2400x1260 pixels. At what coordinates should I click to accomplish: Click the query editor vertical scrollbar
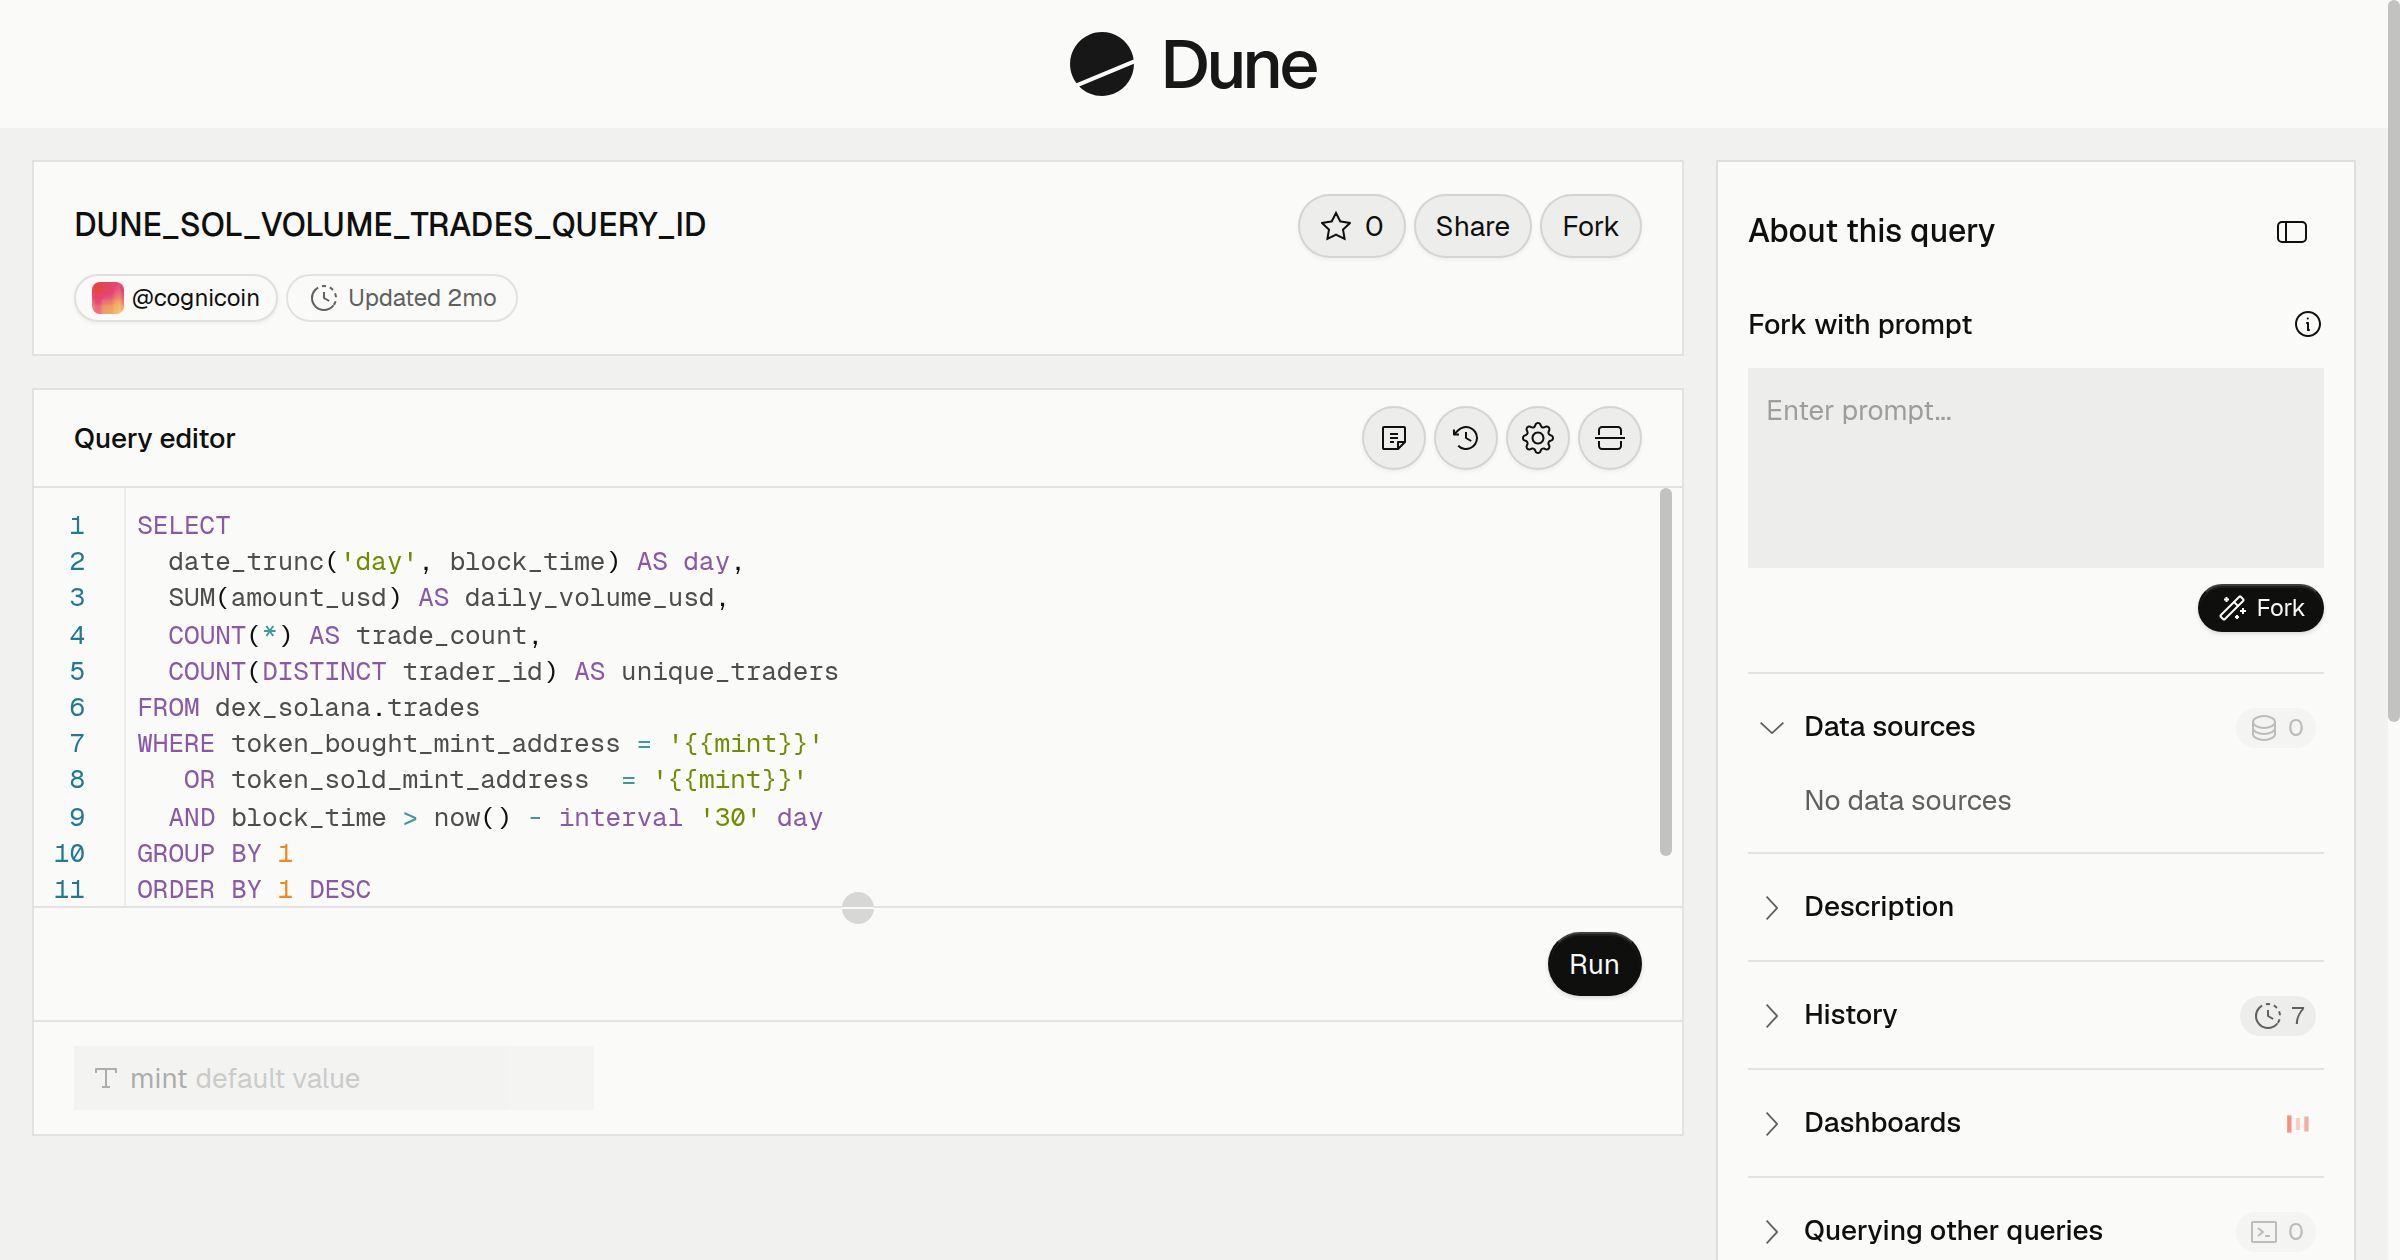tap(1666, 672)
